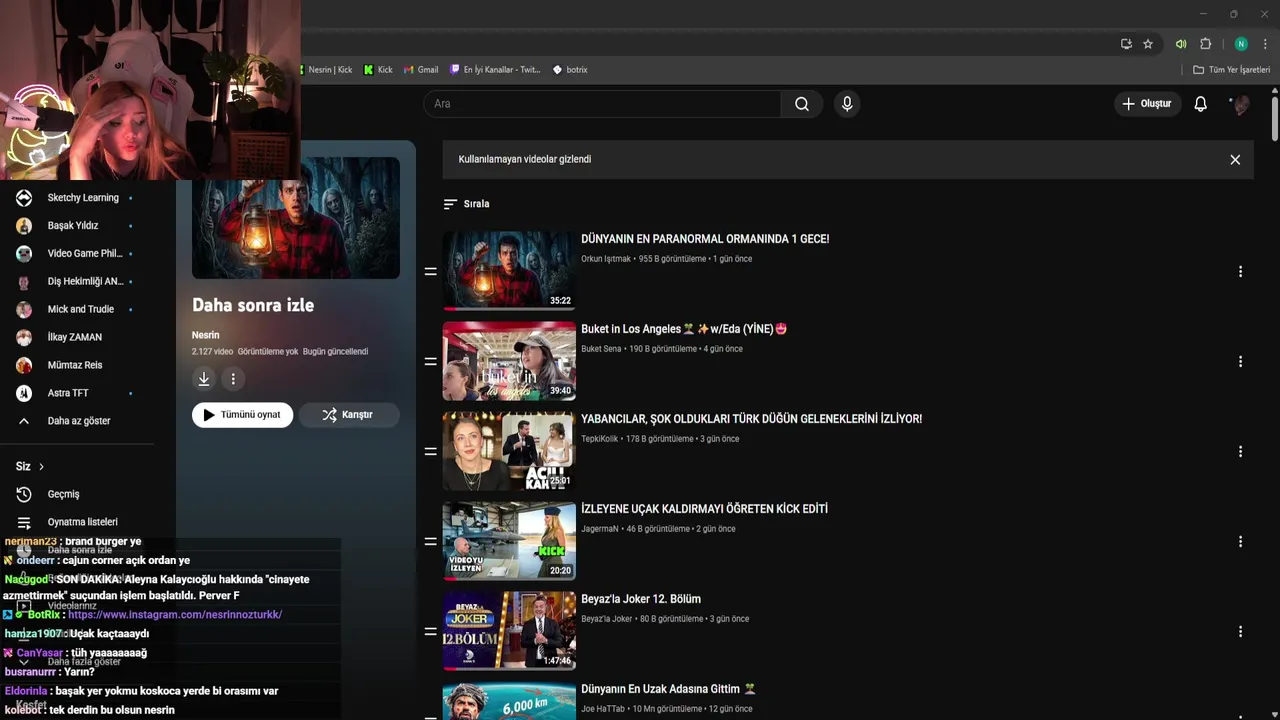1280x720 pixels.
Task: Open the Gmail bookmark
Action: (x=421, y=70)
